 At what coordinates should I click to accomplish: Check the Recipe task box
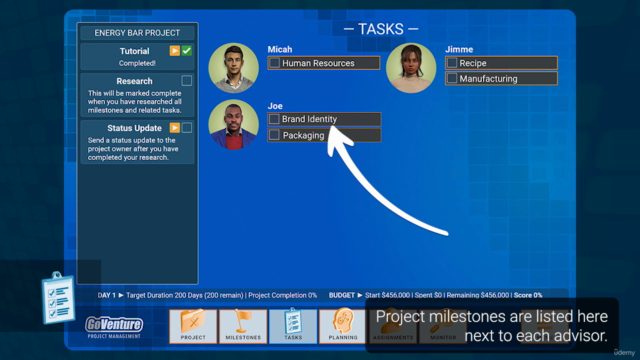(452, 63)
